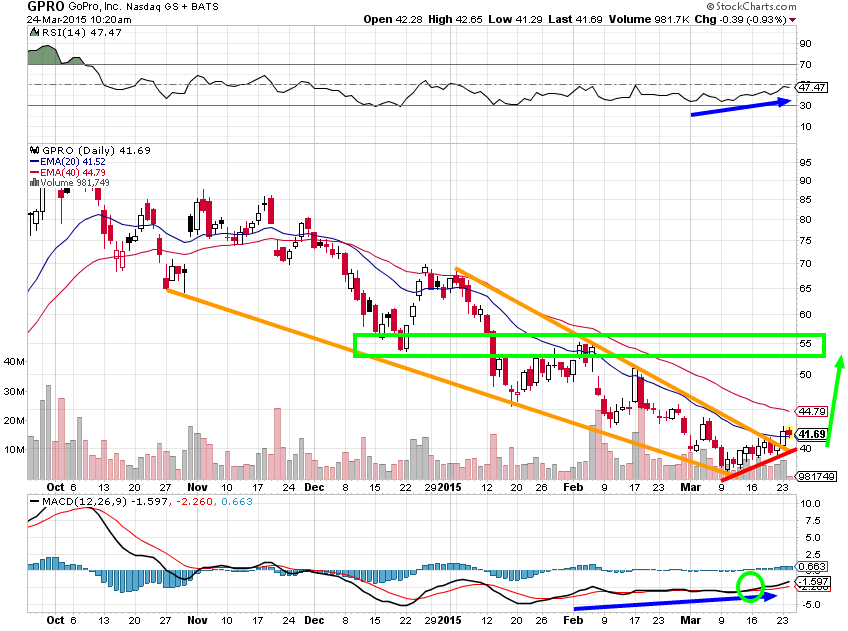Click the blue EMA(20) legend line swatch
The width and height of the screenshot is (848, 631).
point(35,162)
